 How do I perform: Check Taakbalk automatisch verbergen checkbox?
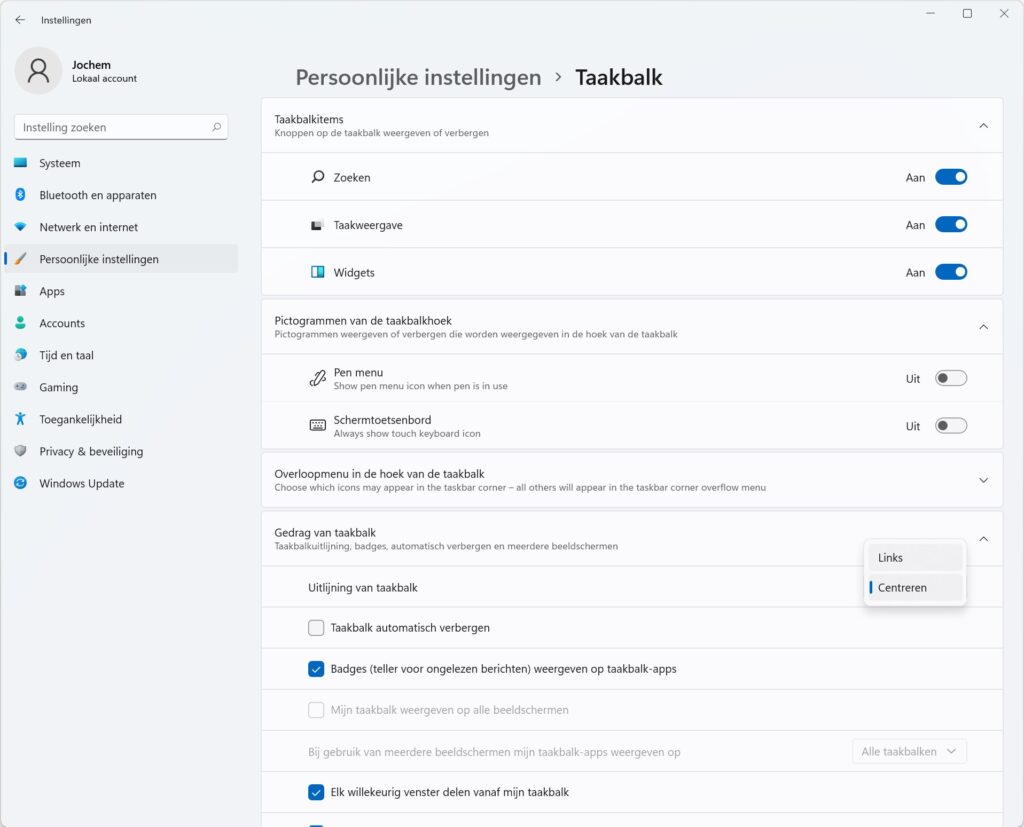316,628
